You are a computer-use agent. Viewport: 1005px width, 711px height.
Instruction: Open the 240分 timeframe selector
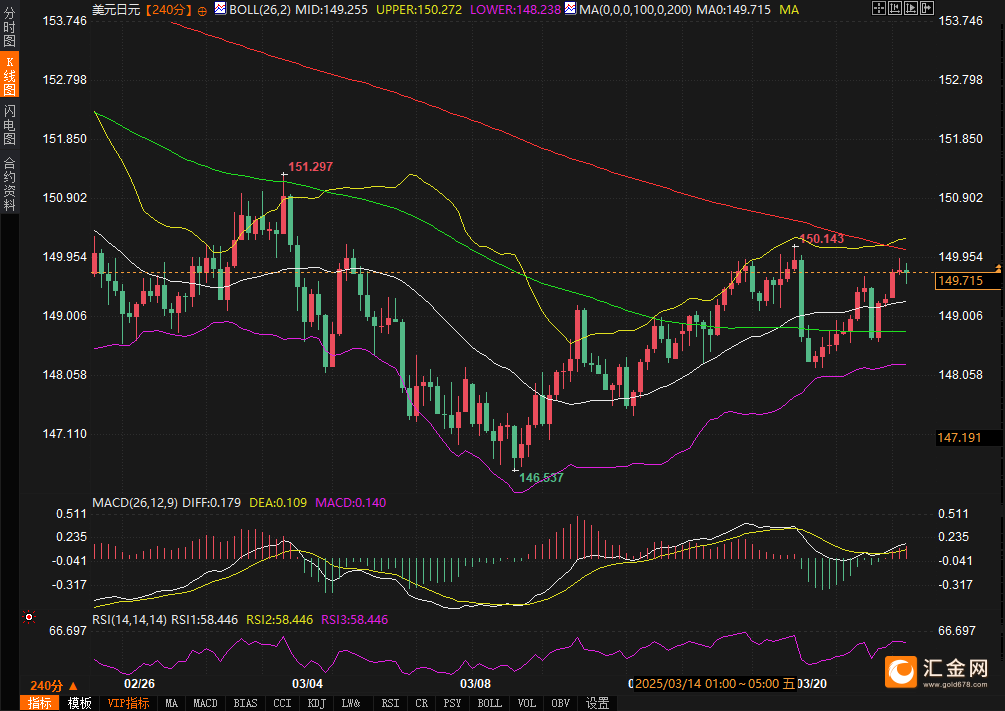(x=54, y=685)
